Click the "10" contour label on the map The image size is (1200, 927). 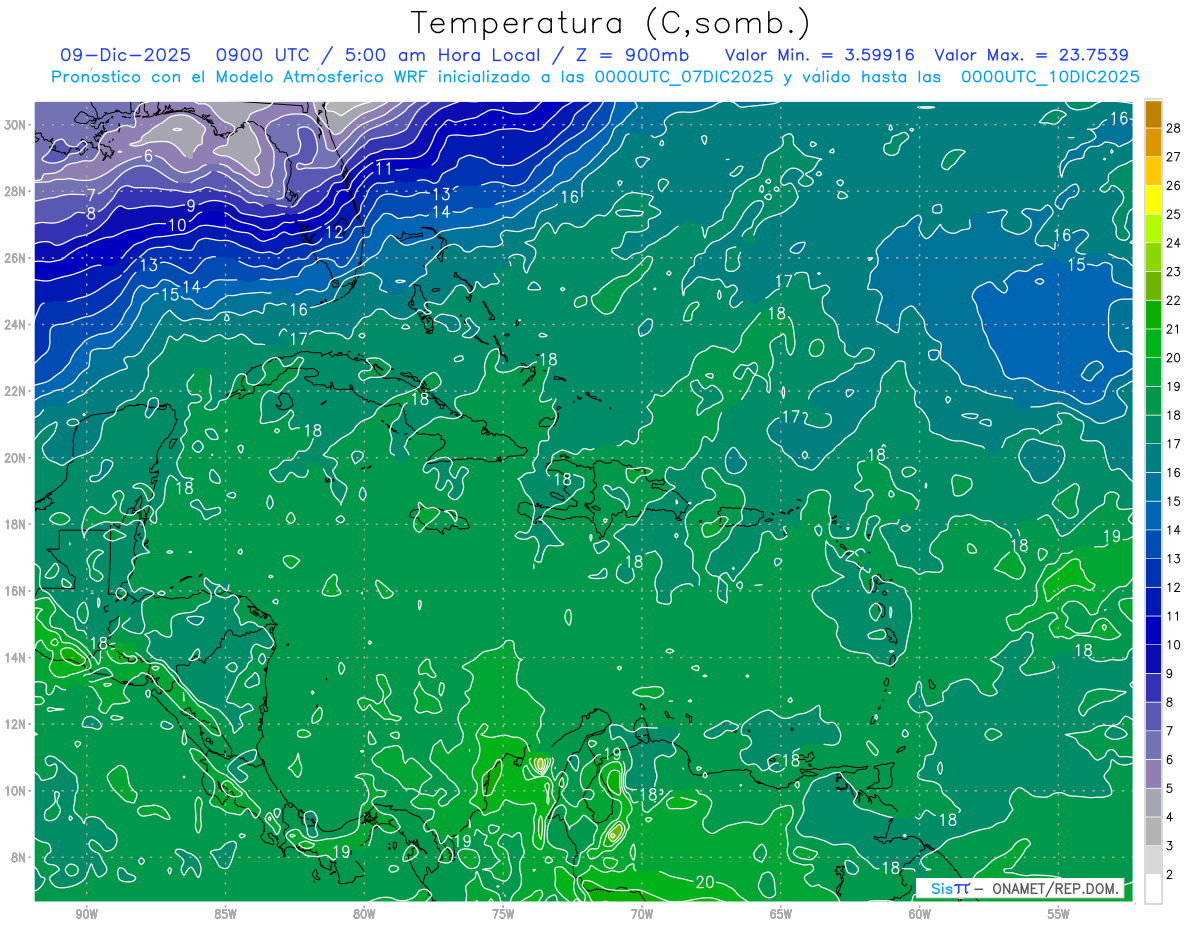[x=177, y=226]
